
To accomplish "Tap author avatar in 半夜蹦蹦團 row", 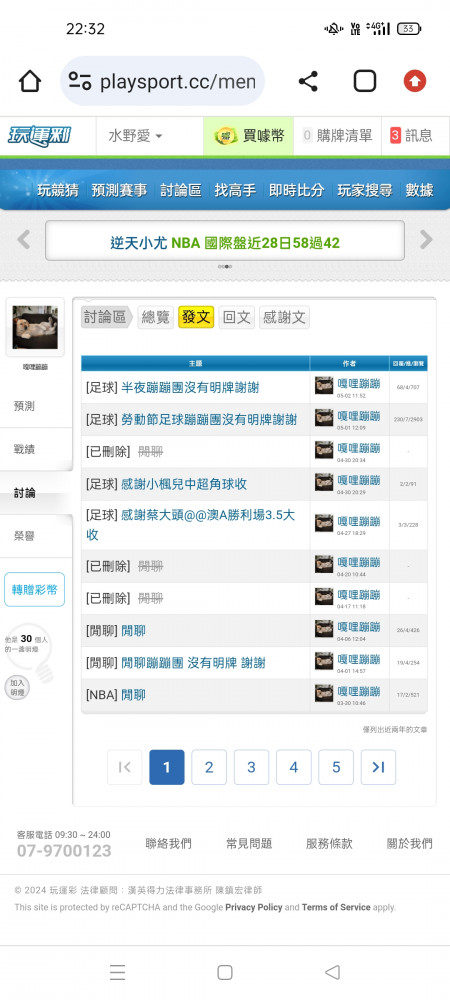I will tap(324, 385).
